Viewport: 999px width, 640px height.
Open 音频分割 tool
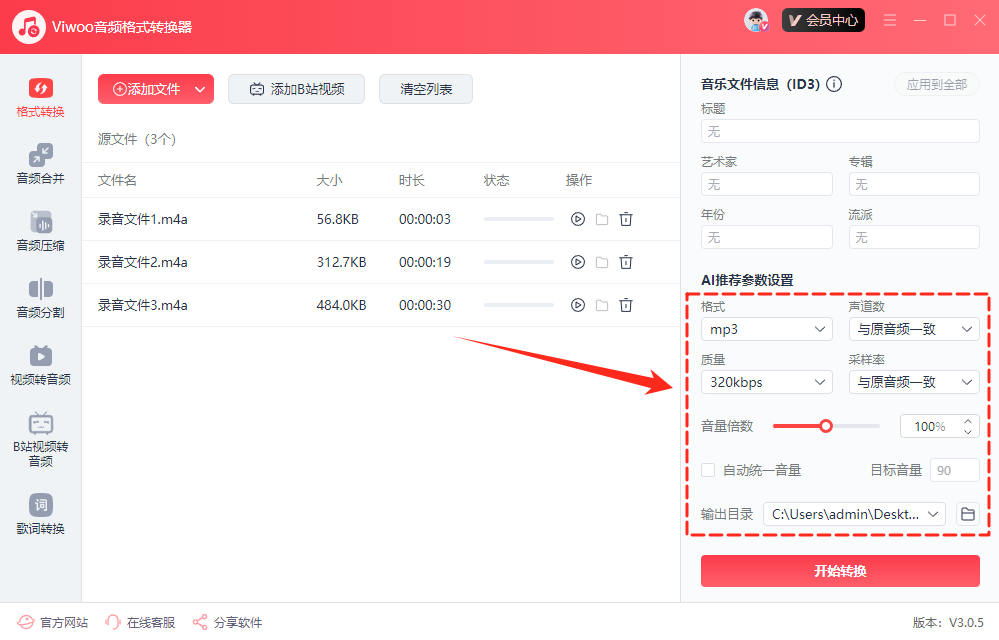click(x=40, y=298)
